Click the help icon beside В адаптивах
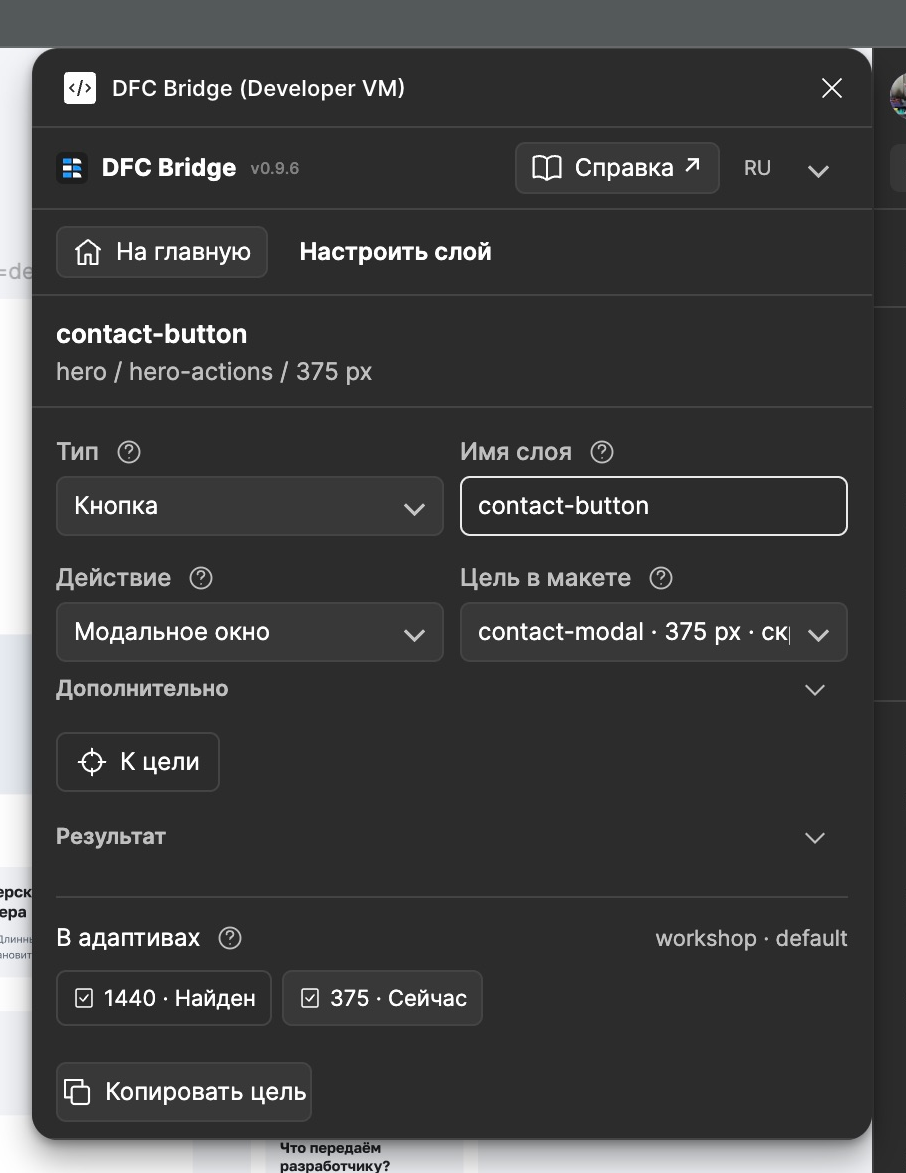906x1173 pixels. click(230, 938)
